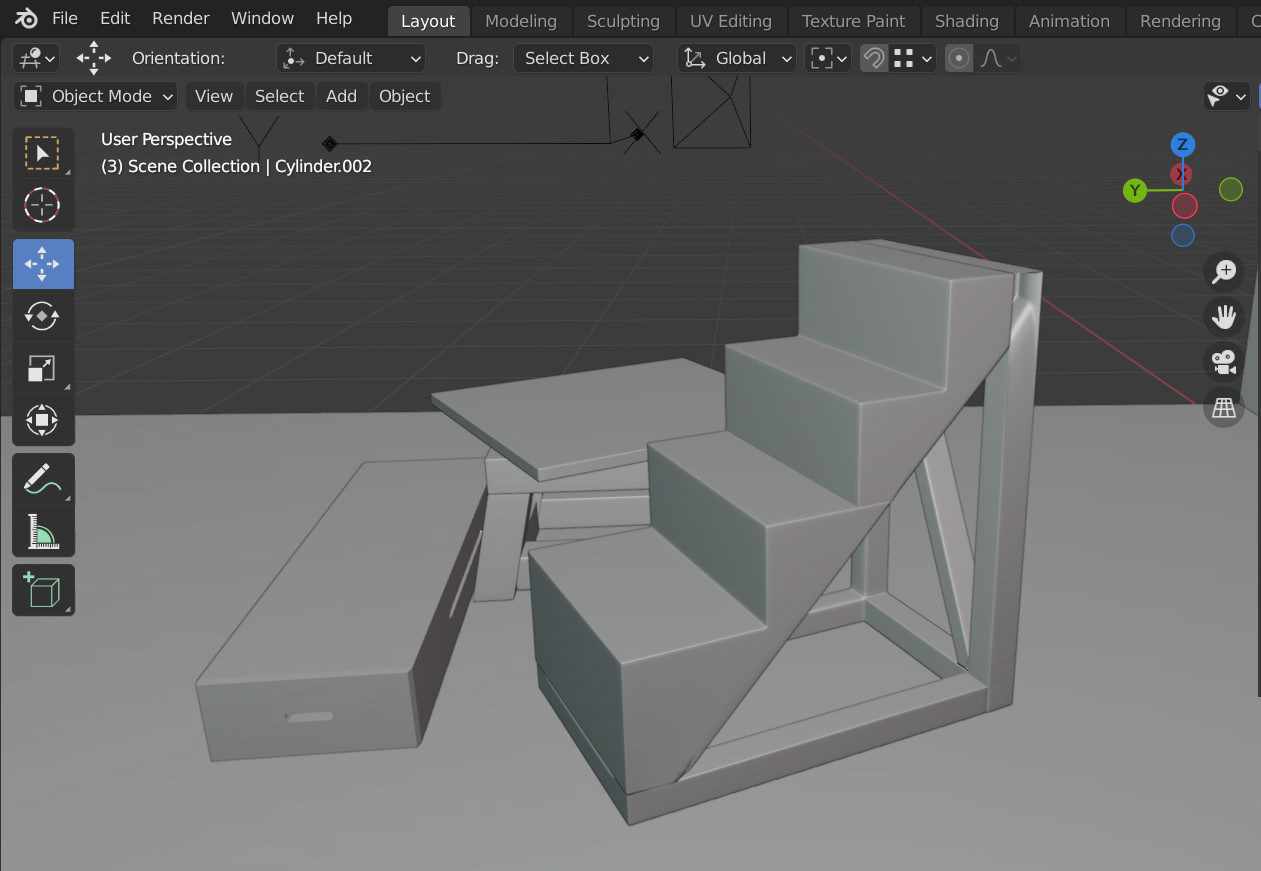This screenshot has height=871, width=1261.
Task: Switch to the Texture Paint workspace tab
Action: pyautogui.click(x=853, y=21)
